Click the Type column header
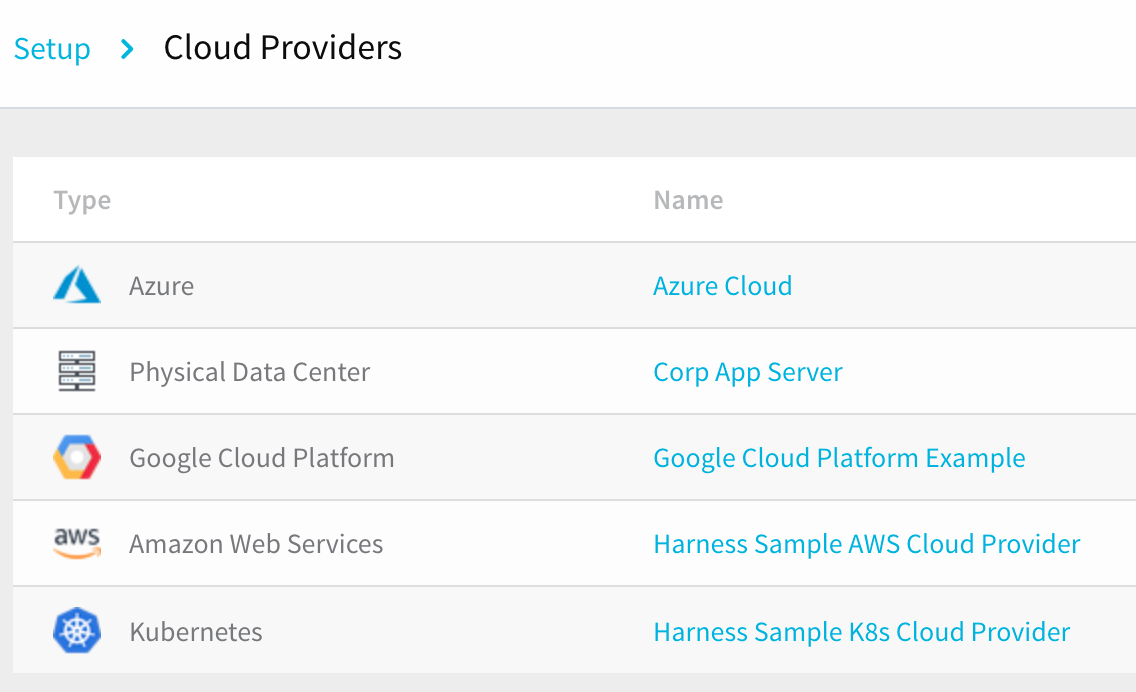This screenshot has width=1136, height=692. coord(83,201)
